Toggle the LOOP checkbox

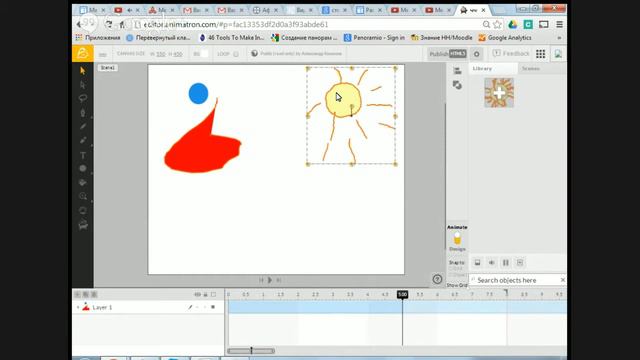click(236, 54)
